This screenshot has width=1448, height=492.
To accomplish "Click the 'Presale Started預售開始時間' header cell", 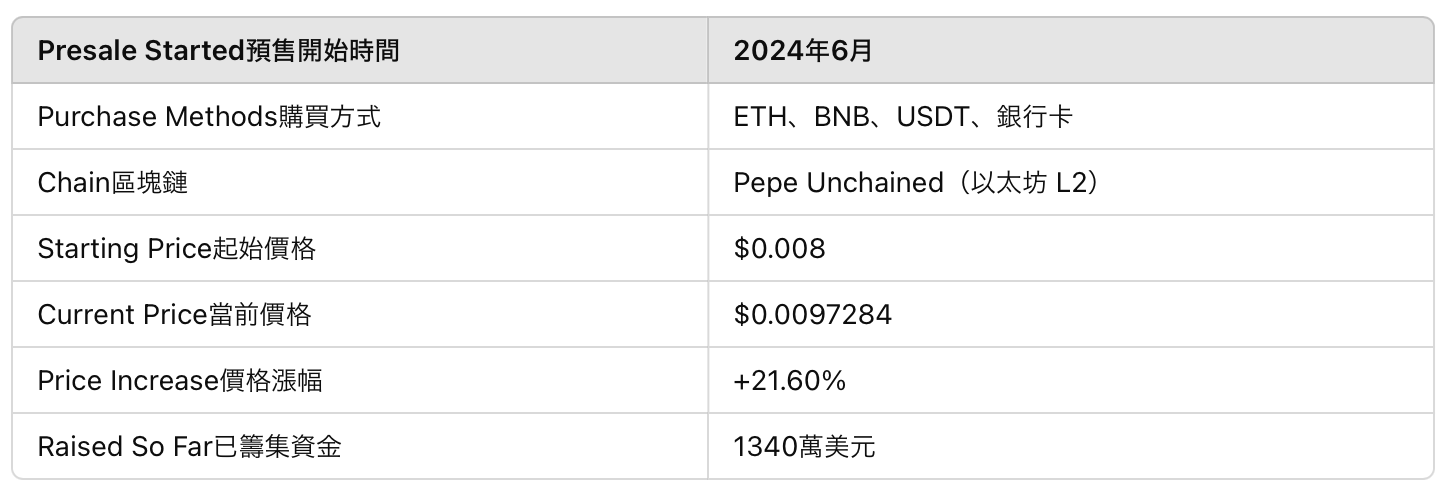I will [x=218, y=51].
